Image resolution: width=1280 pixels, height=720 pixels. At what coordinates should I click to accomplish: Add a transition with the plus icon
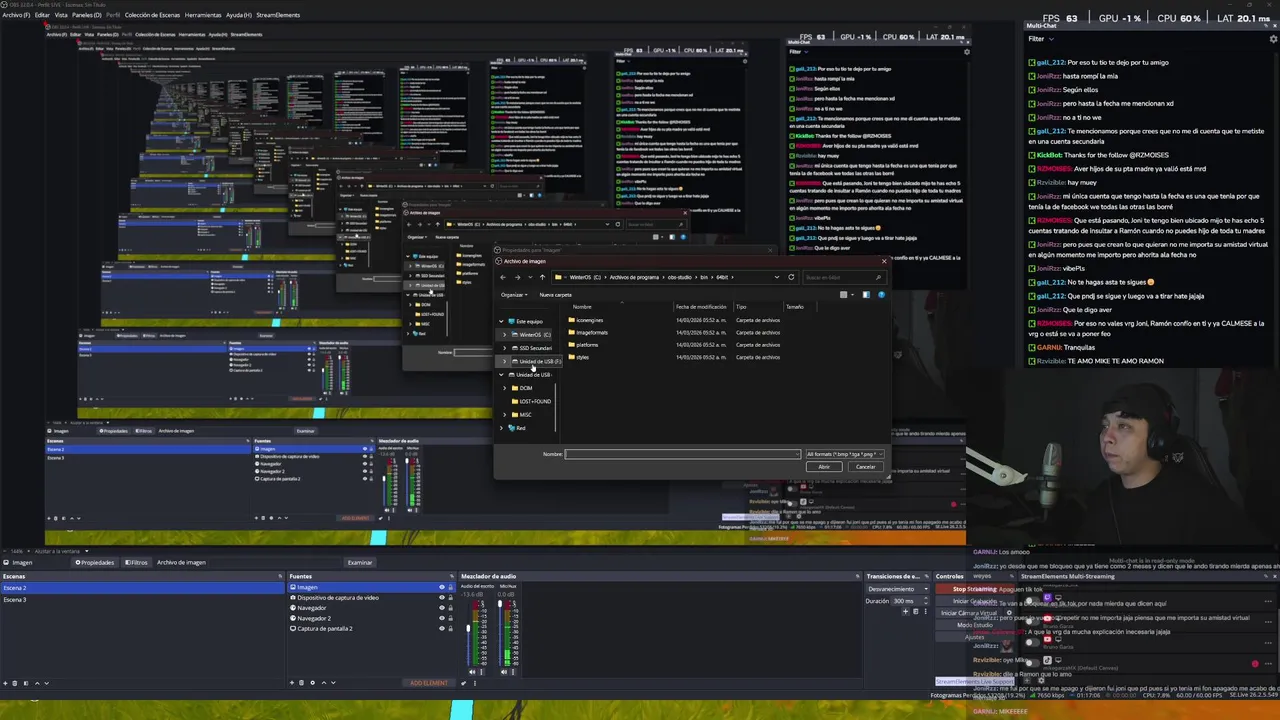click(x=906, y=612)
